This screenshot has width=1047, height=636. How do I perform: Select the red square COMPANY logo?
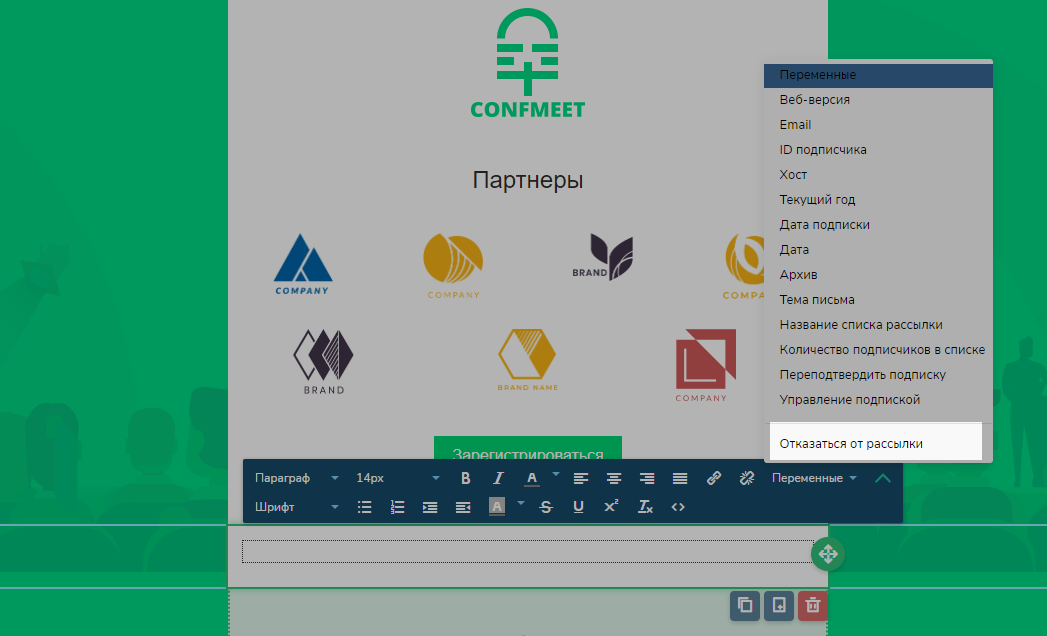click(x=705, y=365)
